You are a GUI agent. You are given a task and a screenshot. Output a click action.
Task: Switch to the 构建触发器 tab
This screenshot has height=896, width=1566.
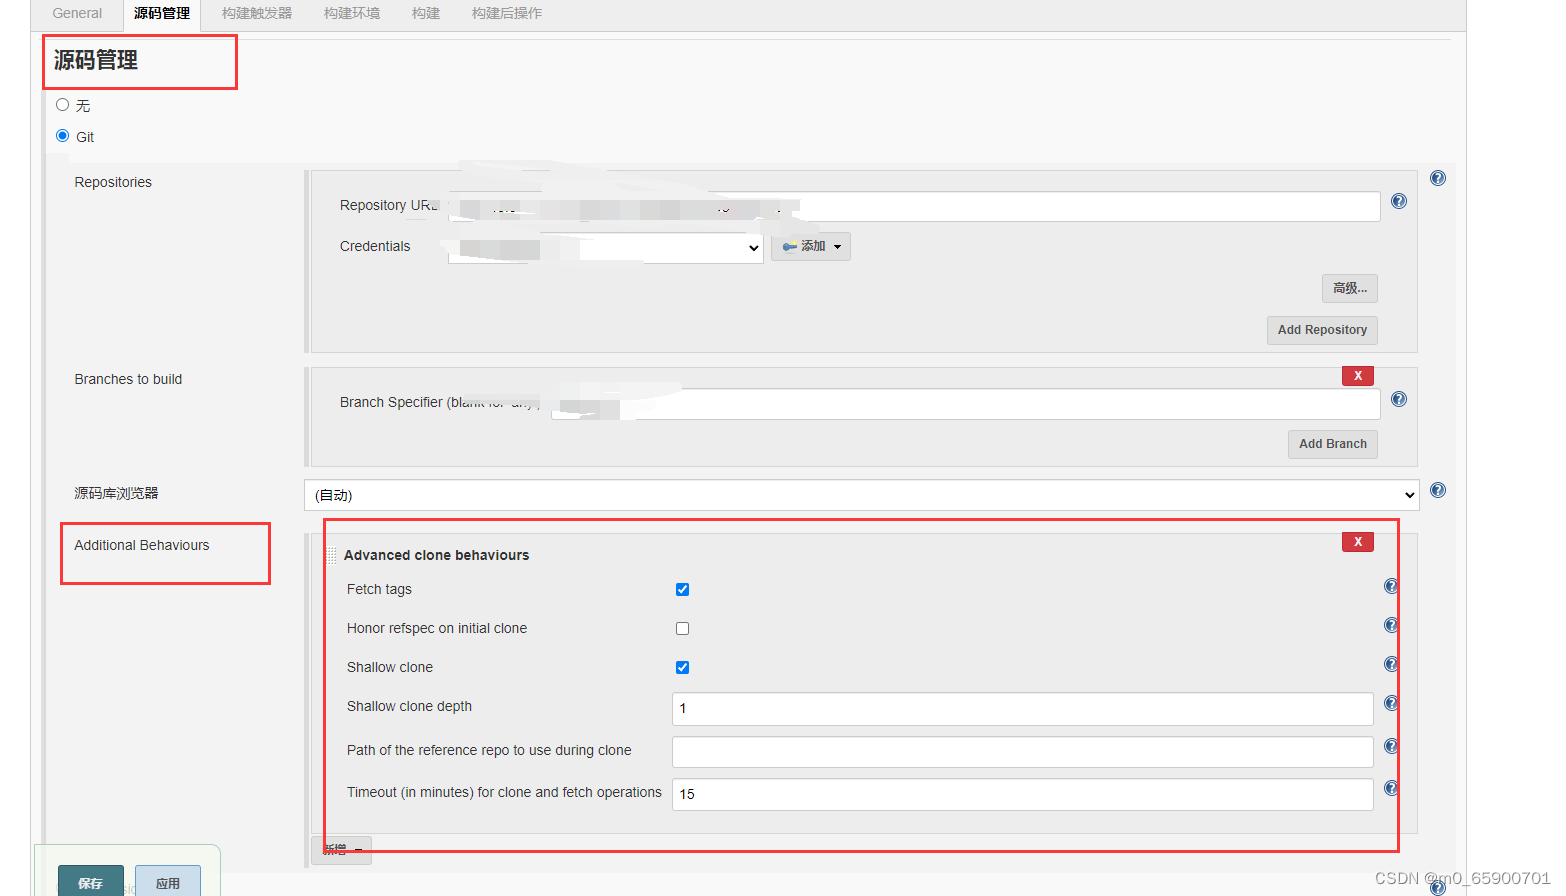[x=256, y=13]
